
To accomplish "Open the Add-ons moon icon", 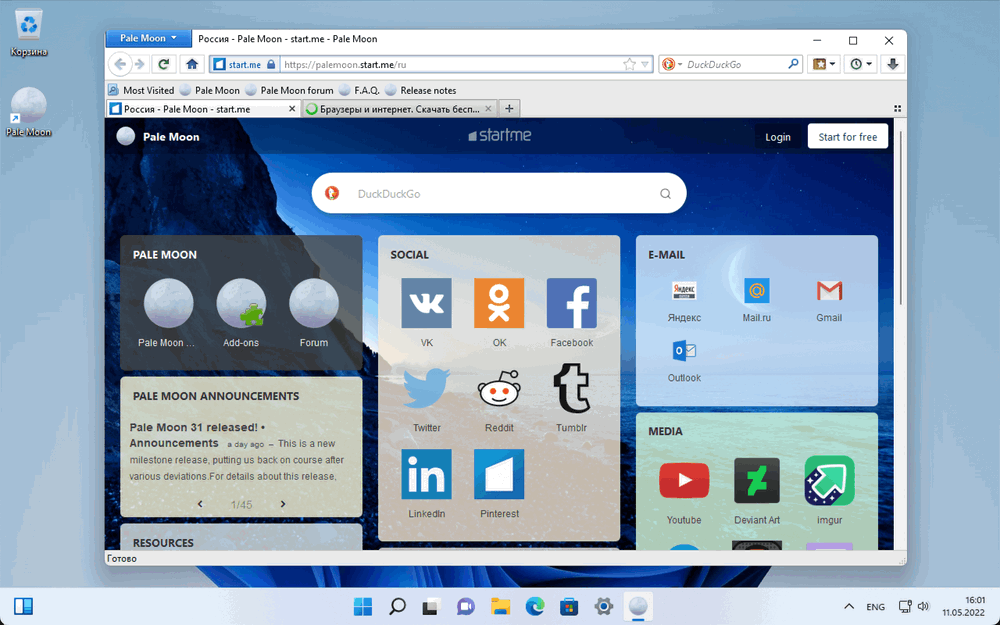I will (241, 303).
